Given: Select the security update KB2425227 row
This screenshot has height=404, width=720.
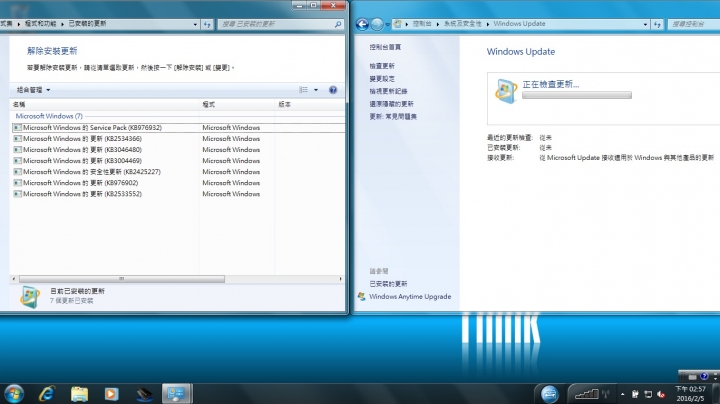Looking at the screenshot, I should click(179, 172).
